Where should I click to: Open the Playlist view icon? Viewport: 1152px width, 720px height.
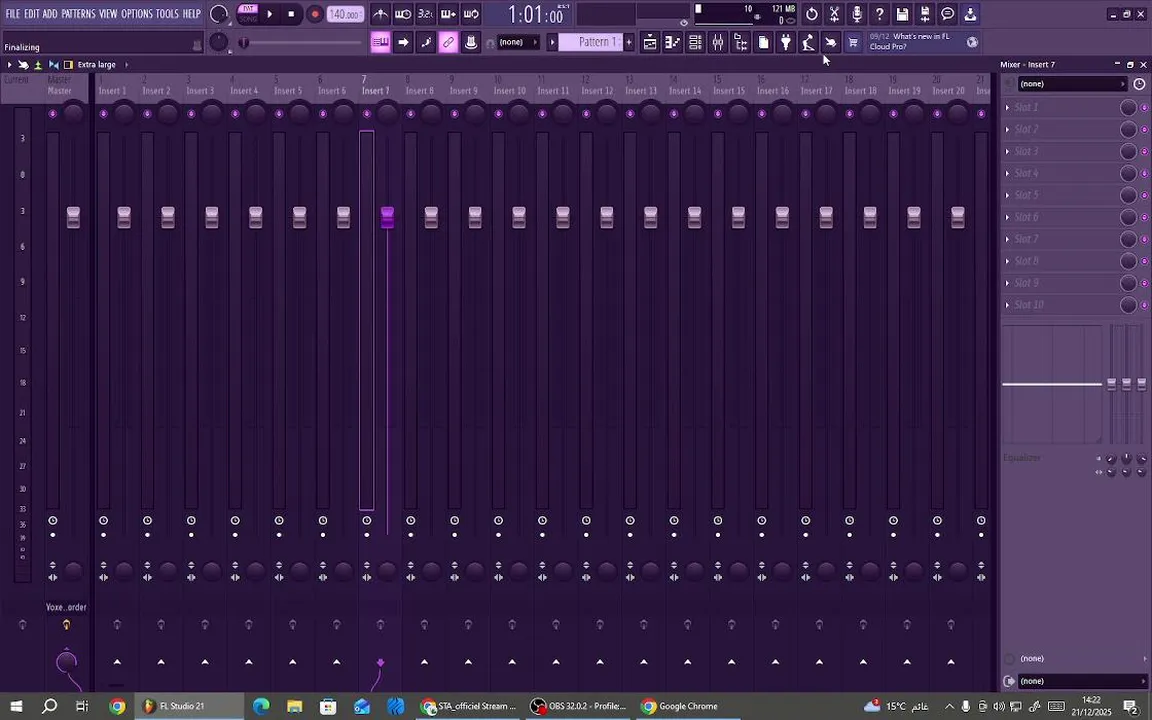point(650,43)
